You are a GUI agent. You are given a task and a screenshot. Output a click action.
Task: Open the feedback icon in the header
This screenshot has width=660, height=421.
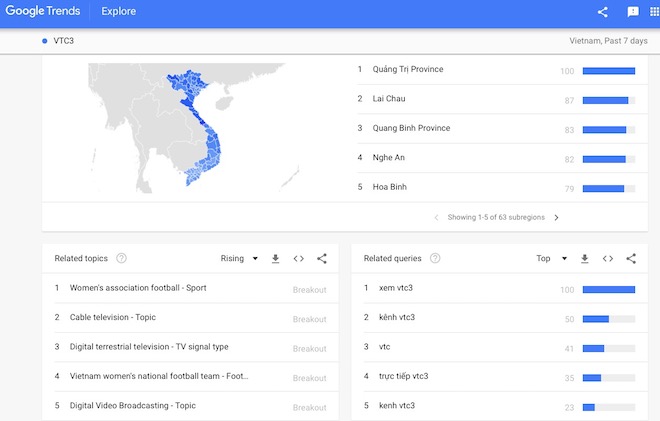pos(632,12)
